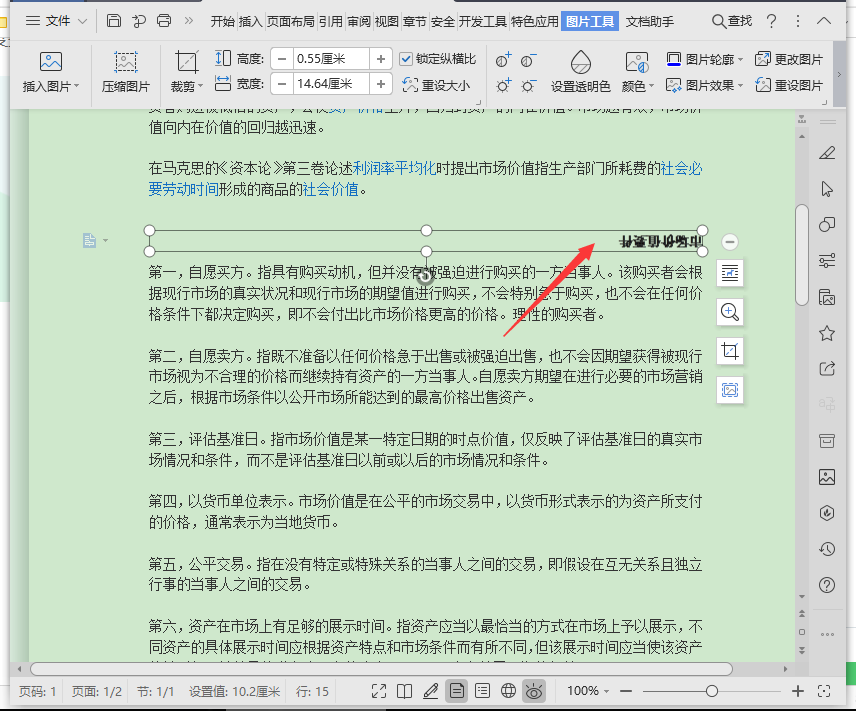This screenshot has width=856, height=711.
Task: Decrease width with the minus button
Action: pyautogui.click(x=282, y=84)
